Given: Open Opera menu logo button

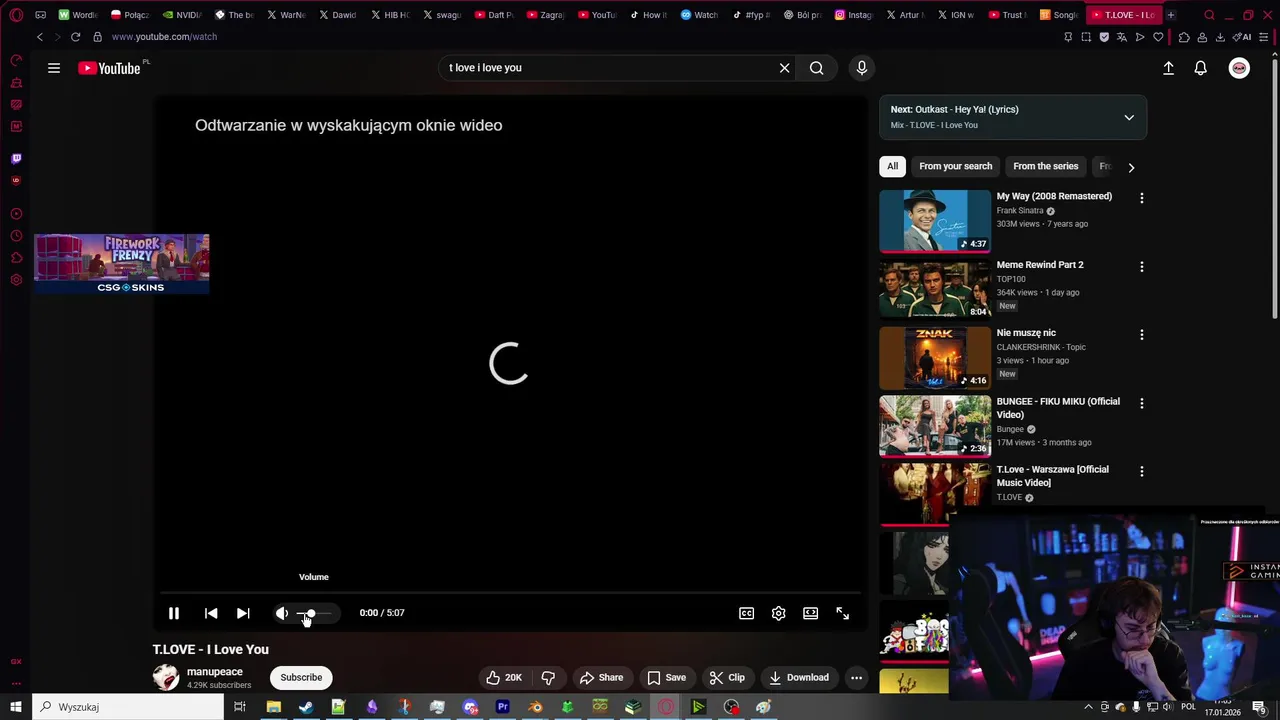Looking at the screenshot, I should click(16, 15).
